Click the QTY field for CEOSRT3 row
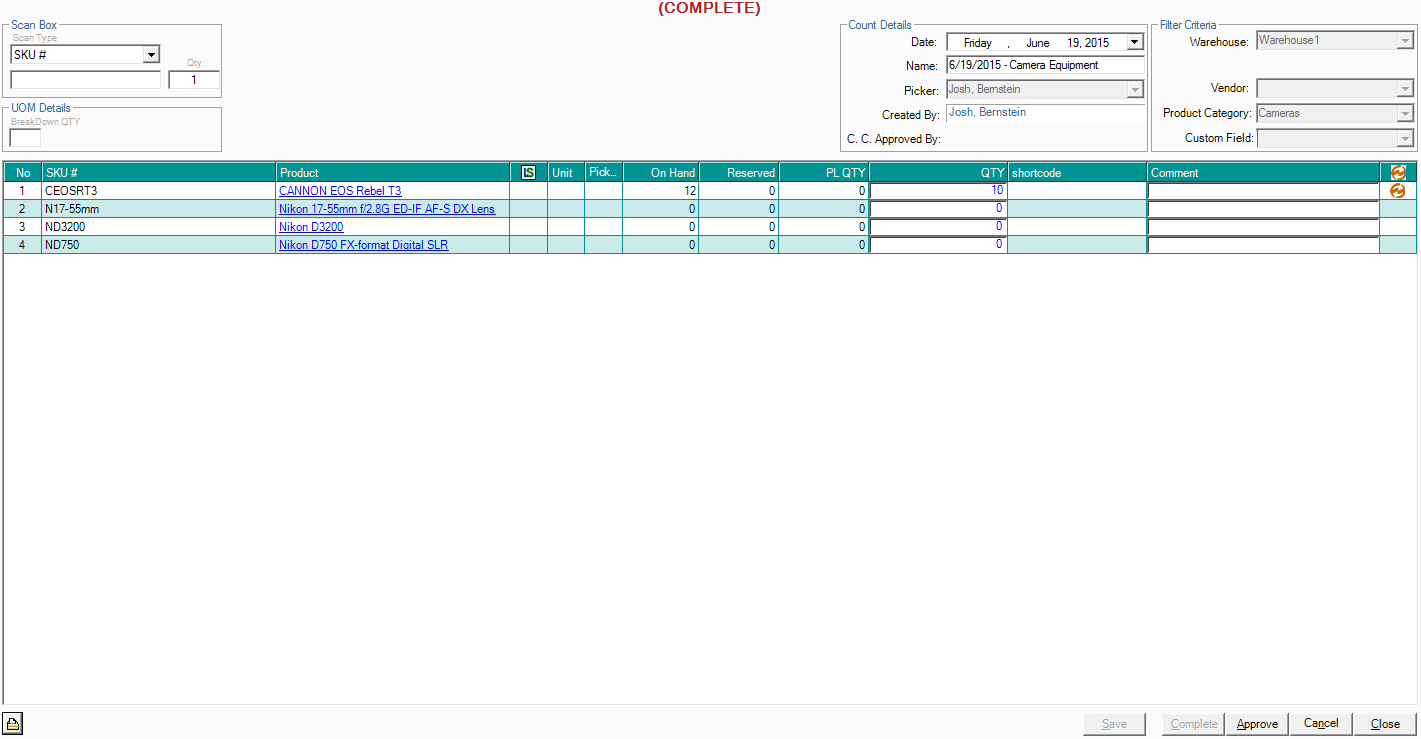This screenshot has width=1421, height=739. click(x=938, y=191)
